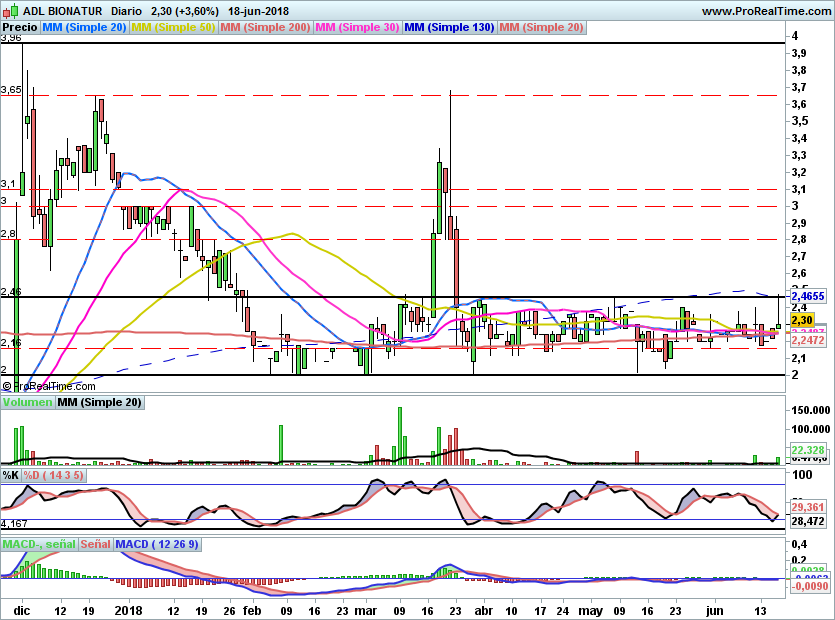Click the dic month label on time axis
Viewport: 835px width, 620px height.
point(22,611)
